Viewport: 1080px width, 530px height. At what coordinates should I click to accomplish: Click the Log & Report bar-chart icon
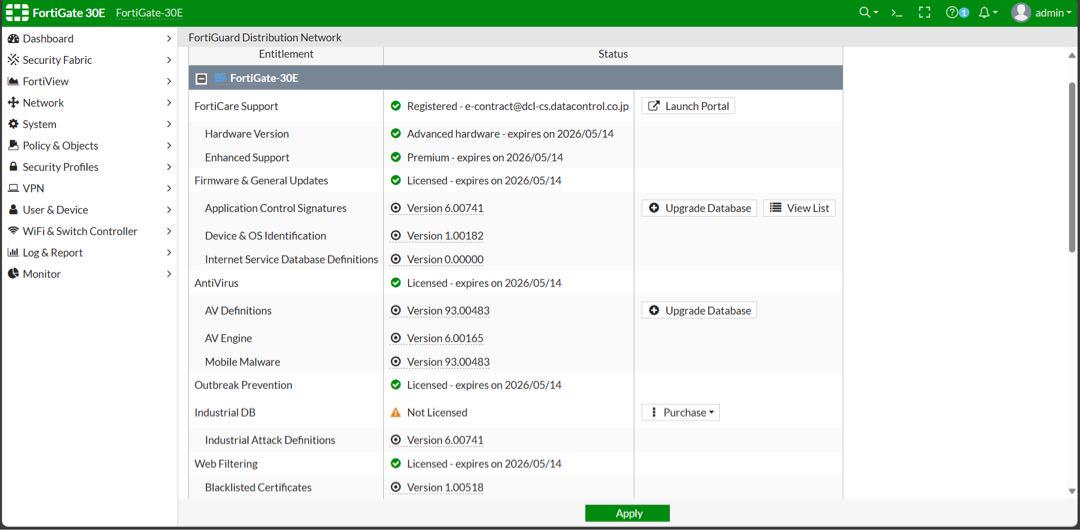coord(13,252)
